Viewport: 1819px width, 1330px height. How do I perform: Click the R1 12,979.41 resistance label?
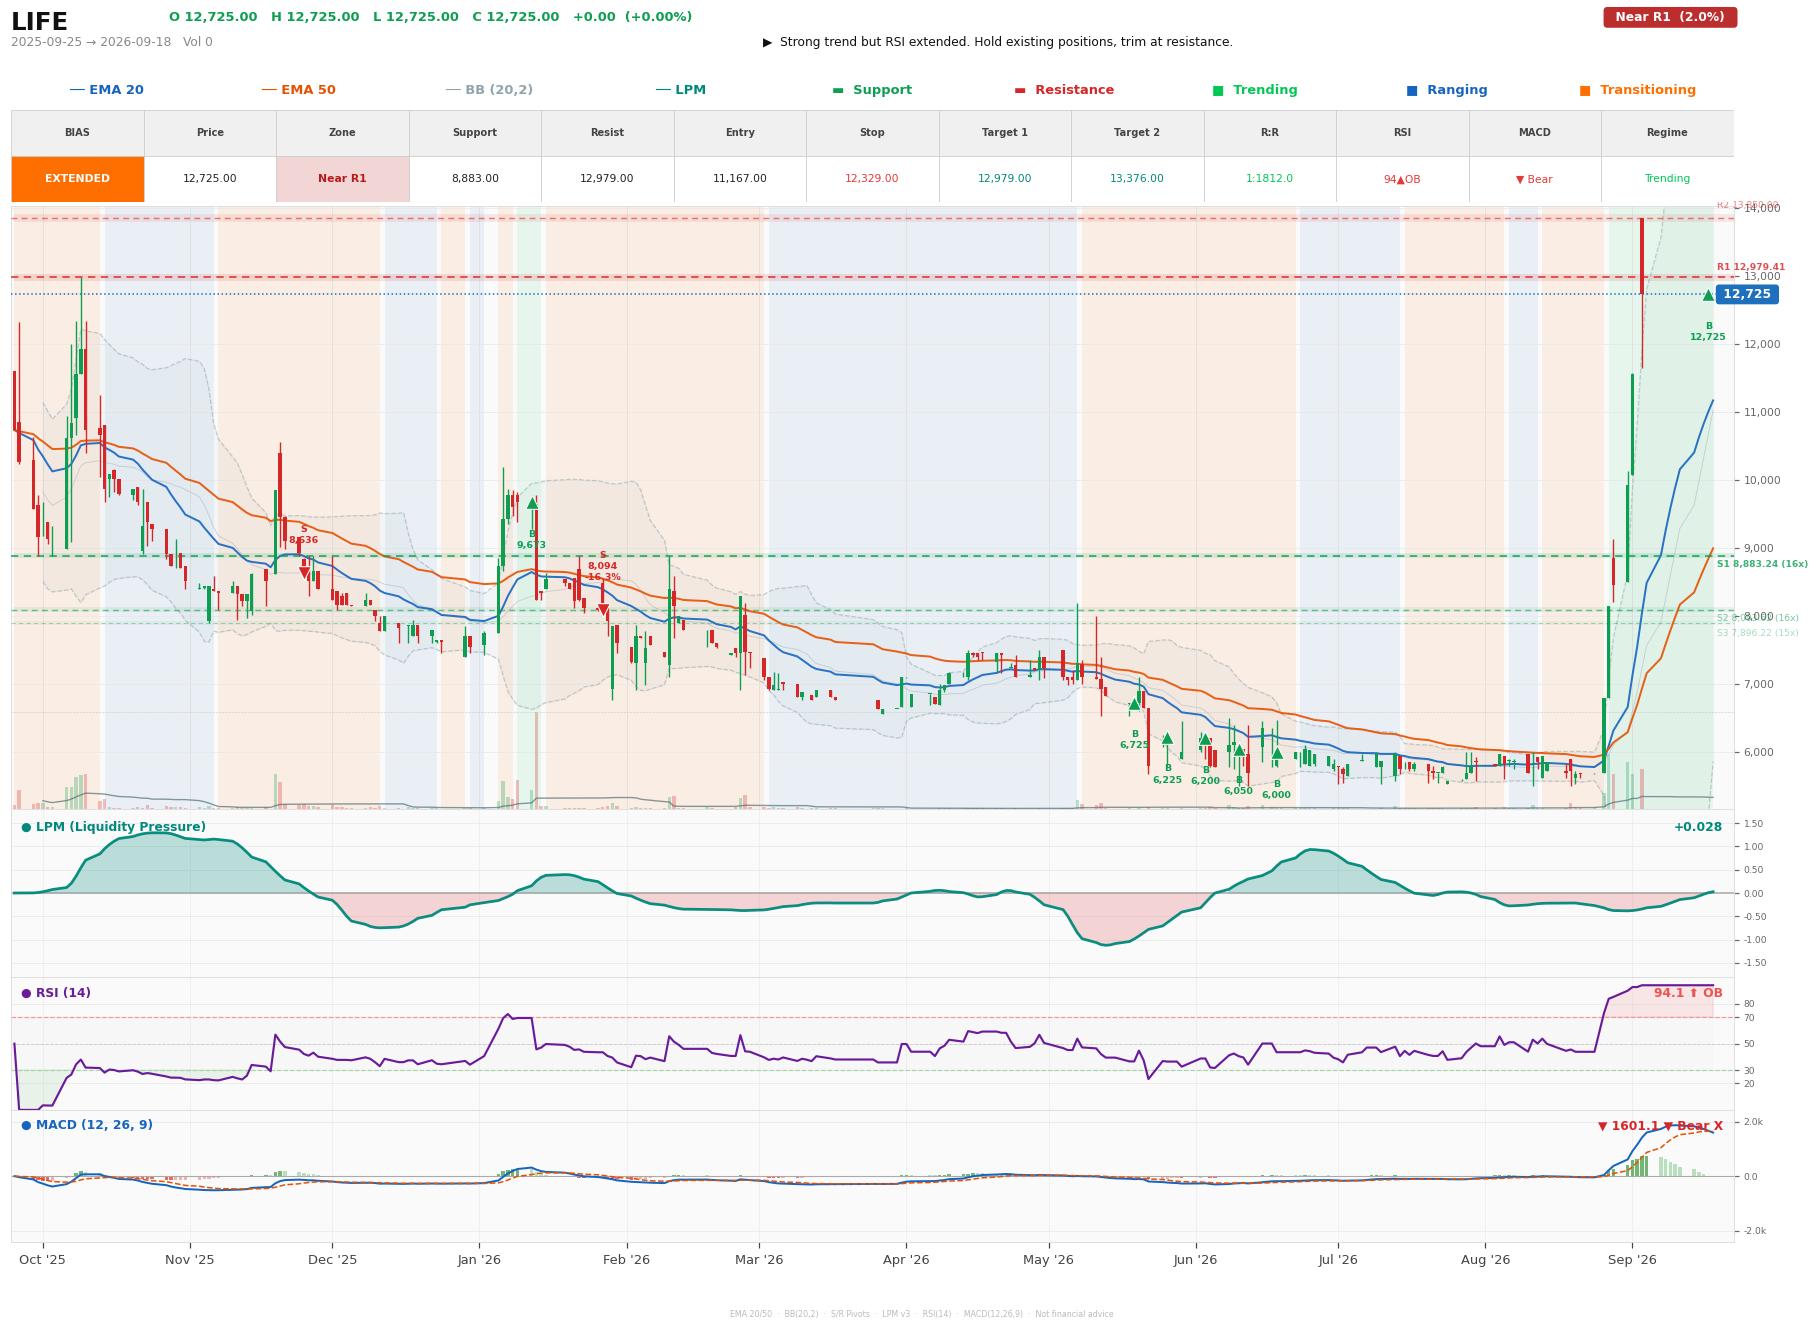1751,267
